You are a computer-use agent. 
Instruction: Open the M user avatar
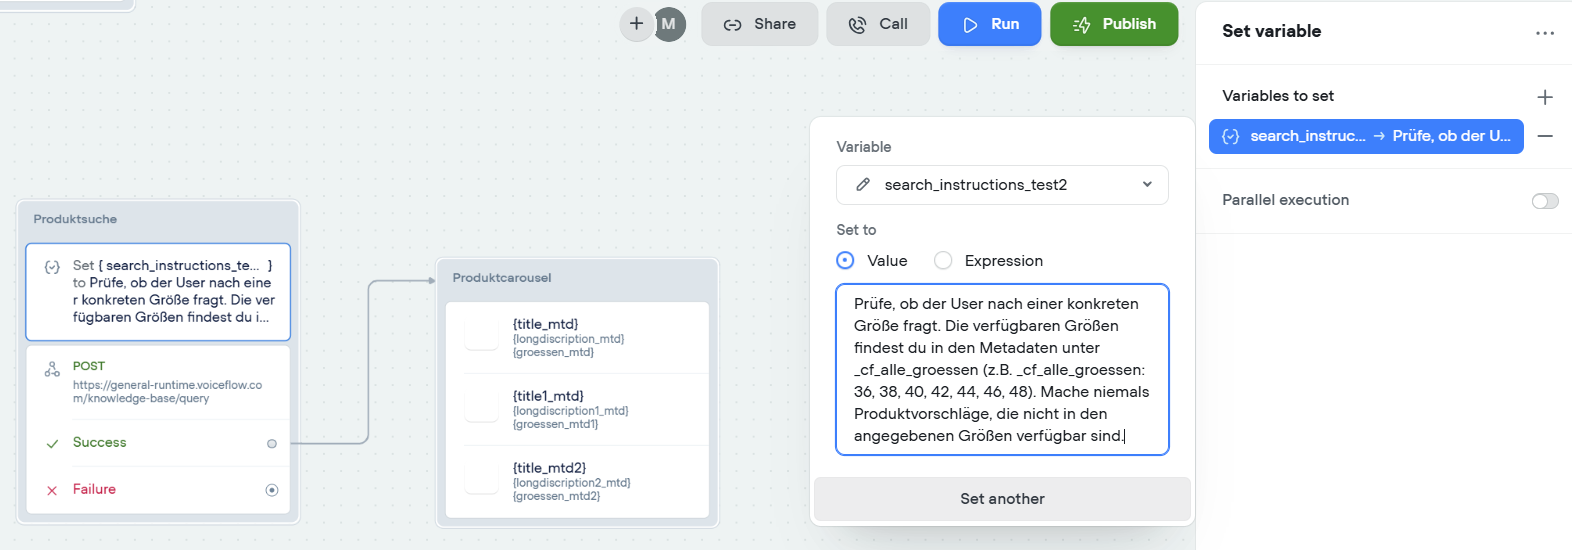[669, 24]
